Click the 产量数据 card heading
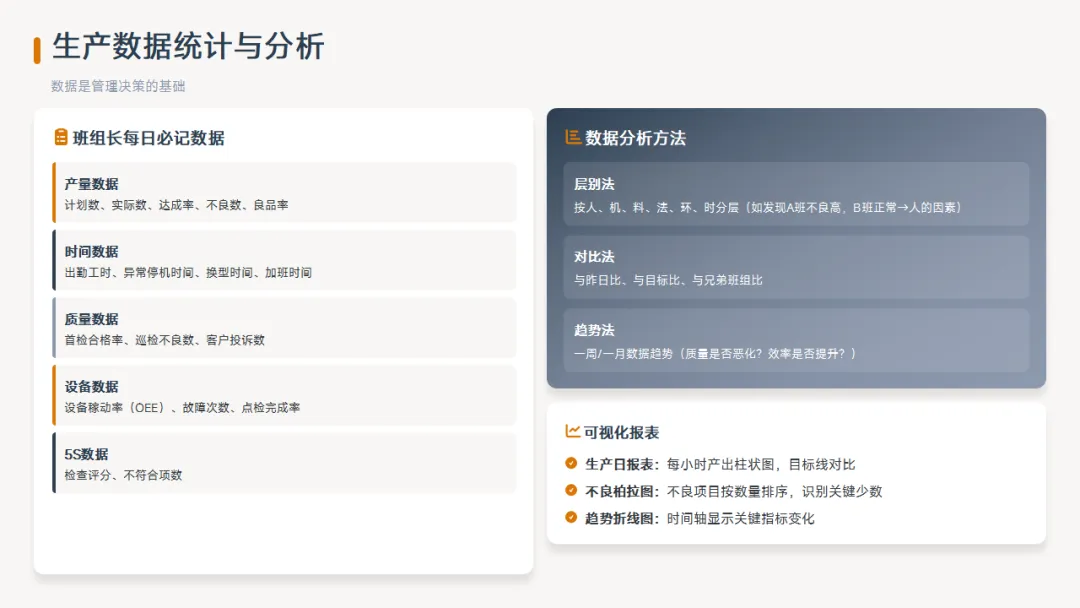This screenshot has width=1080, height=608. [x=92, y=184]
